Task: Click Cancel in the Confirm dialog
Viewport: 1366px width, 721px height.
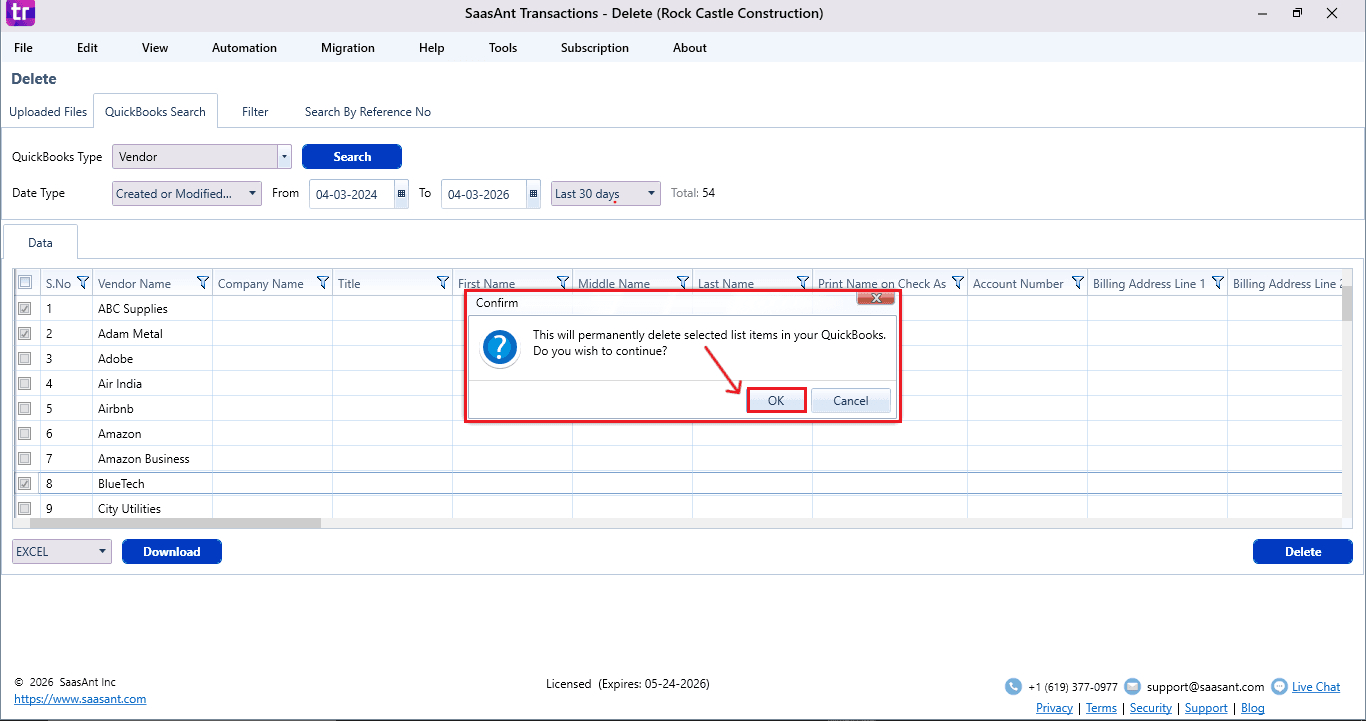Action: (850, 401)
